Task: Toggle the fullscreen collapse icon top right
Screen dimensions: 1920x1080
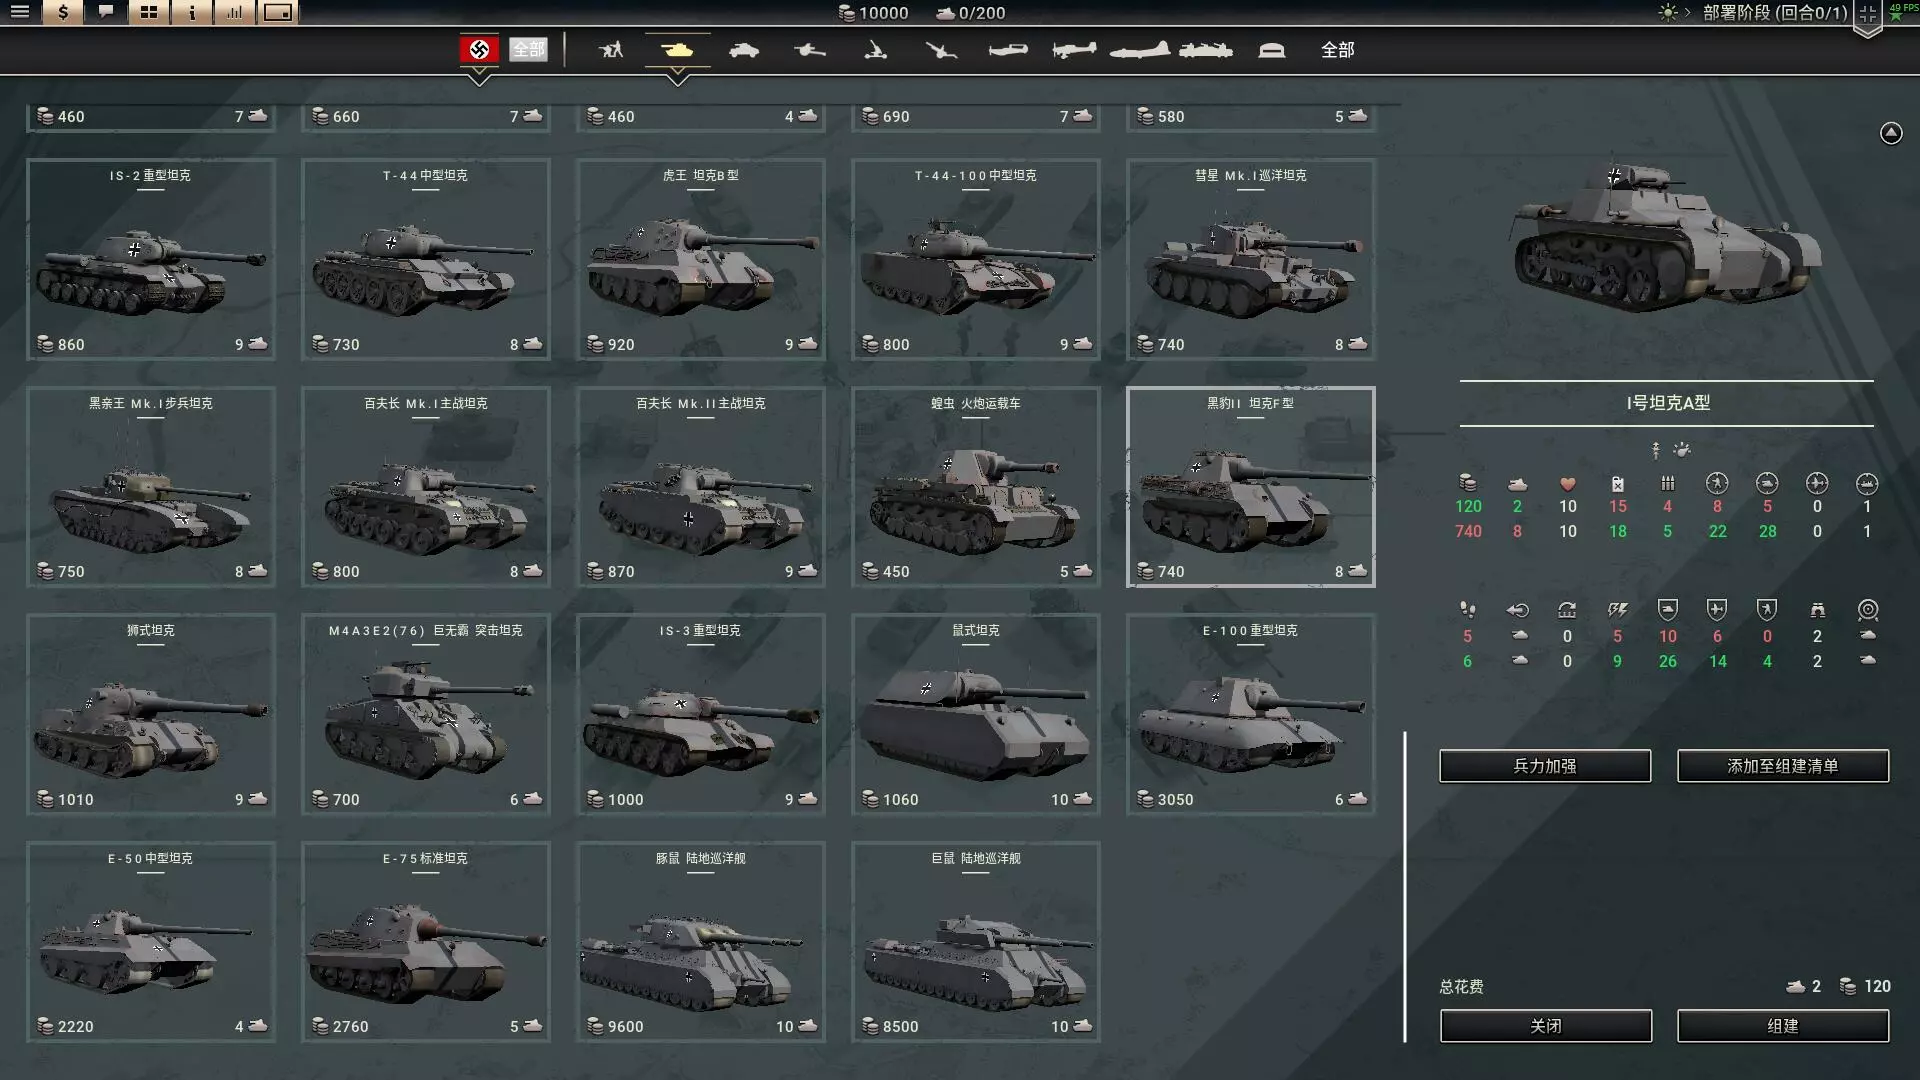Action: 1867,14
